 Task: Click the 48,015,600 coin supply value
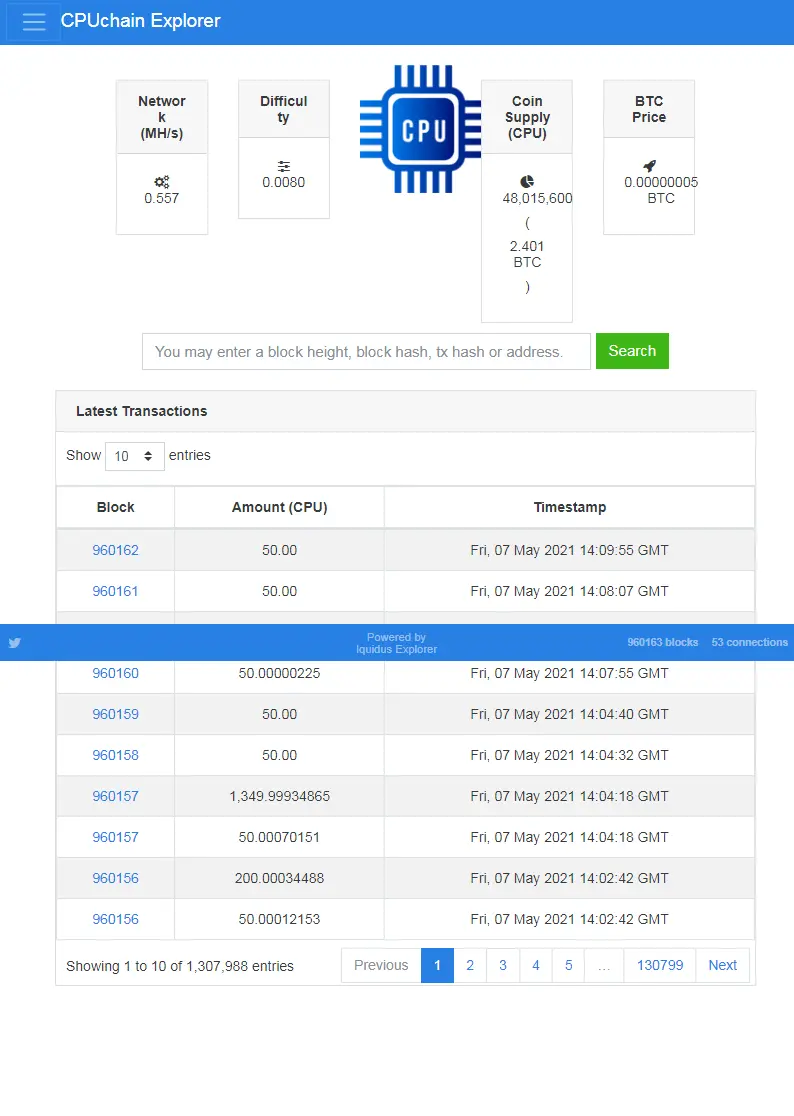[x=537, y=199]
